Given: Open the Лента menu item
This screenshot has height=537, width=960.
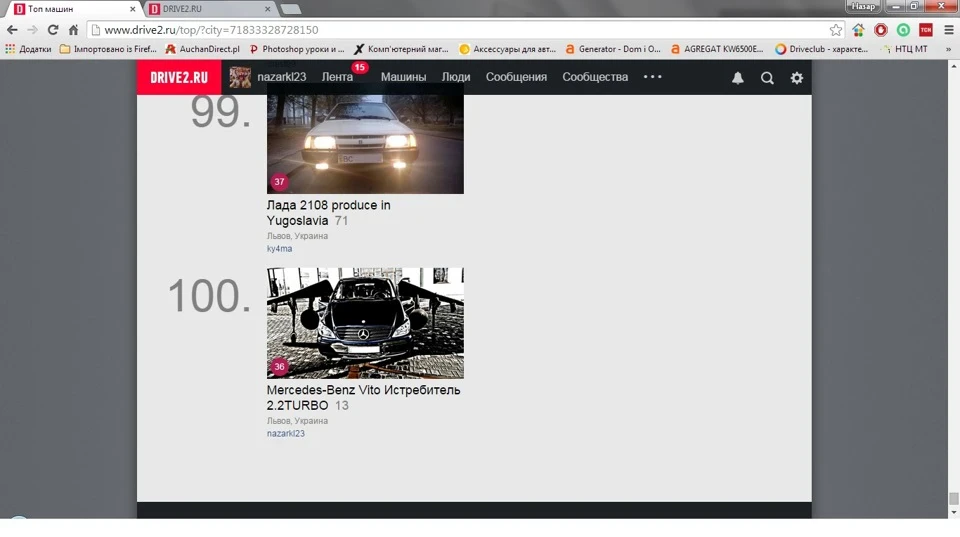Looking at the screenshot, I should coord(337,77).
